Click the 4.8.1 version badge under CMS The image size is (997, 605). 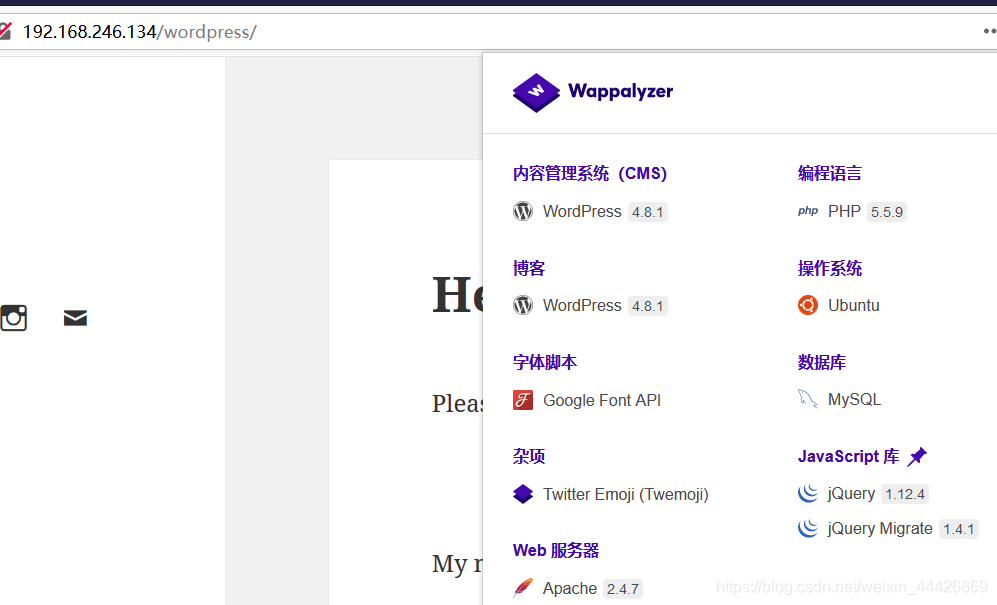coord(647,212)
